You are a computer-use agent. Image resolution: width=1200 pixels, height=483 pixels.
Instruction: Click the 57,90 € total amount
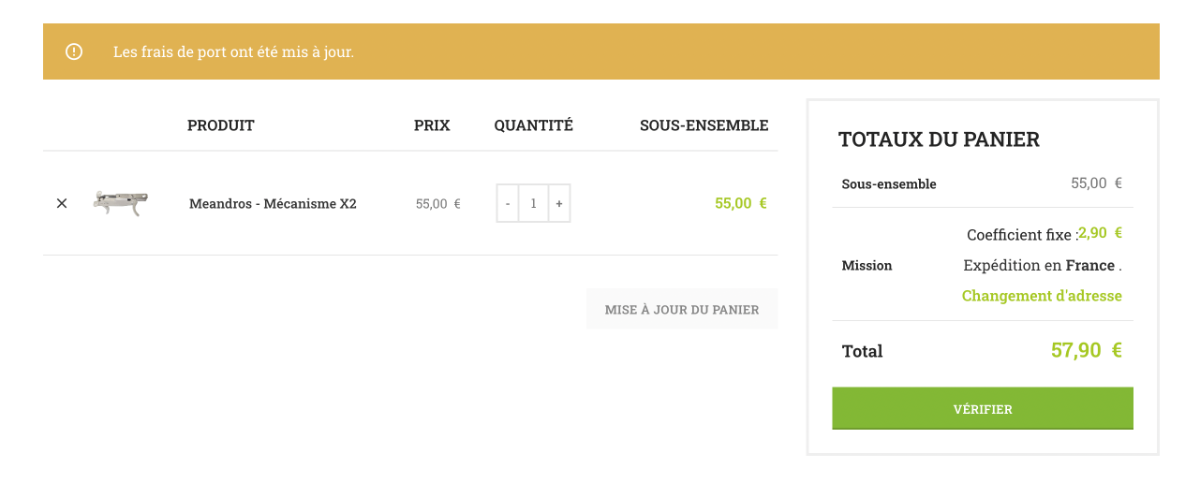(1086, 350)
